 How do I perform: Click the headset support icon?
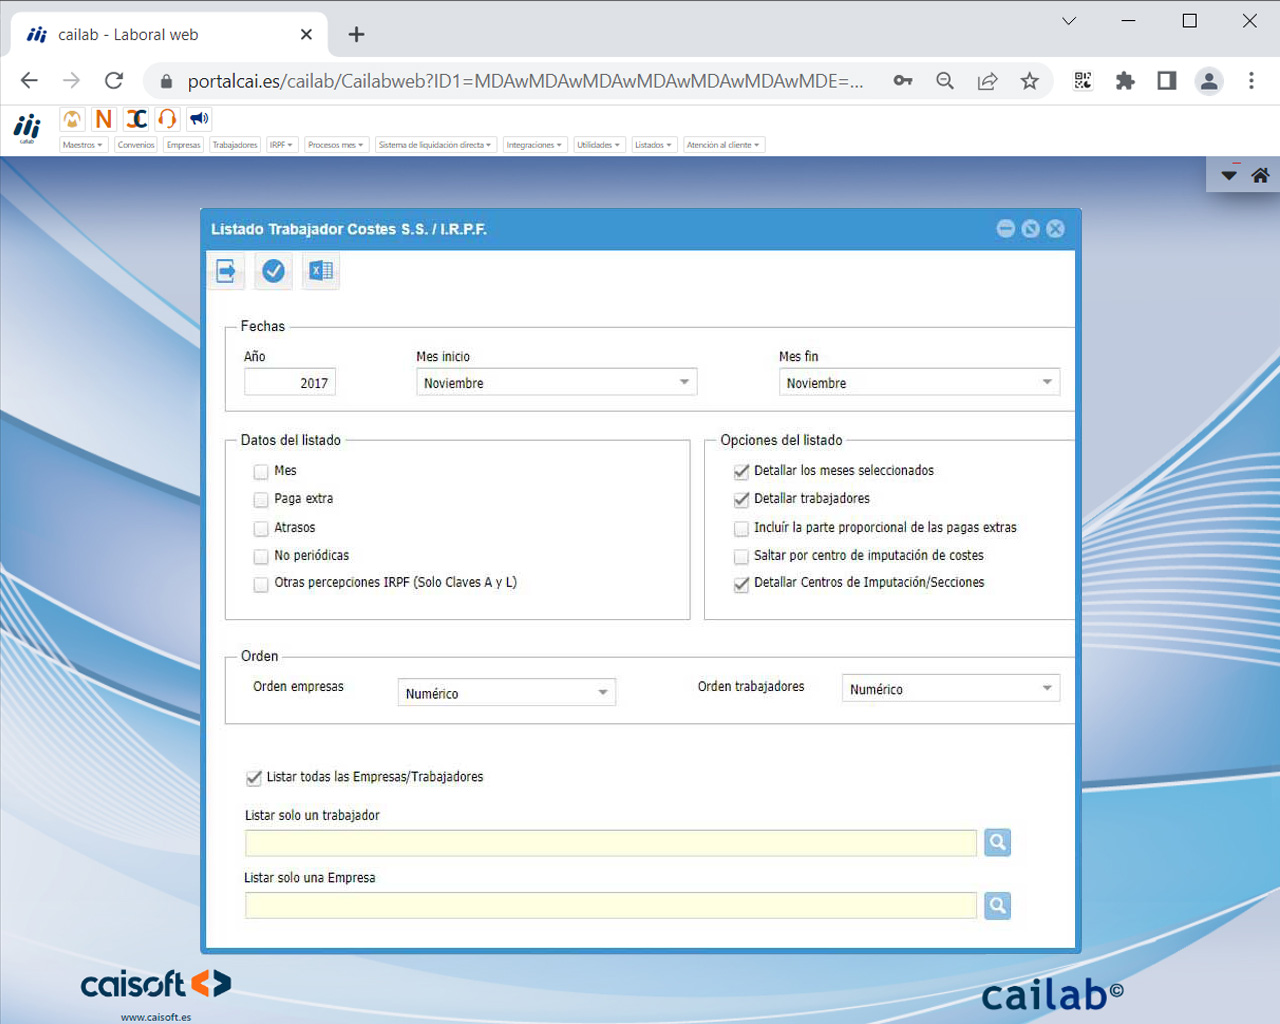pos(166,119)
